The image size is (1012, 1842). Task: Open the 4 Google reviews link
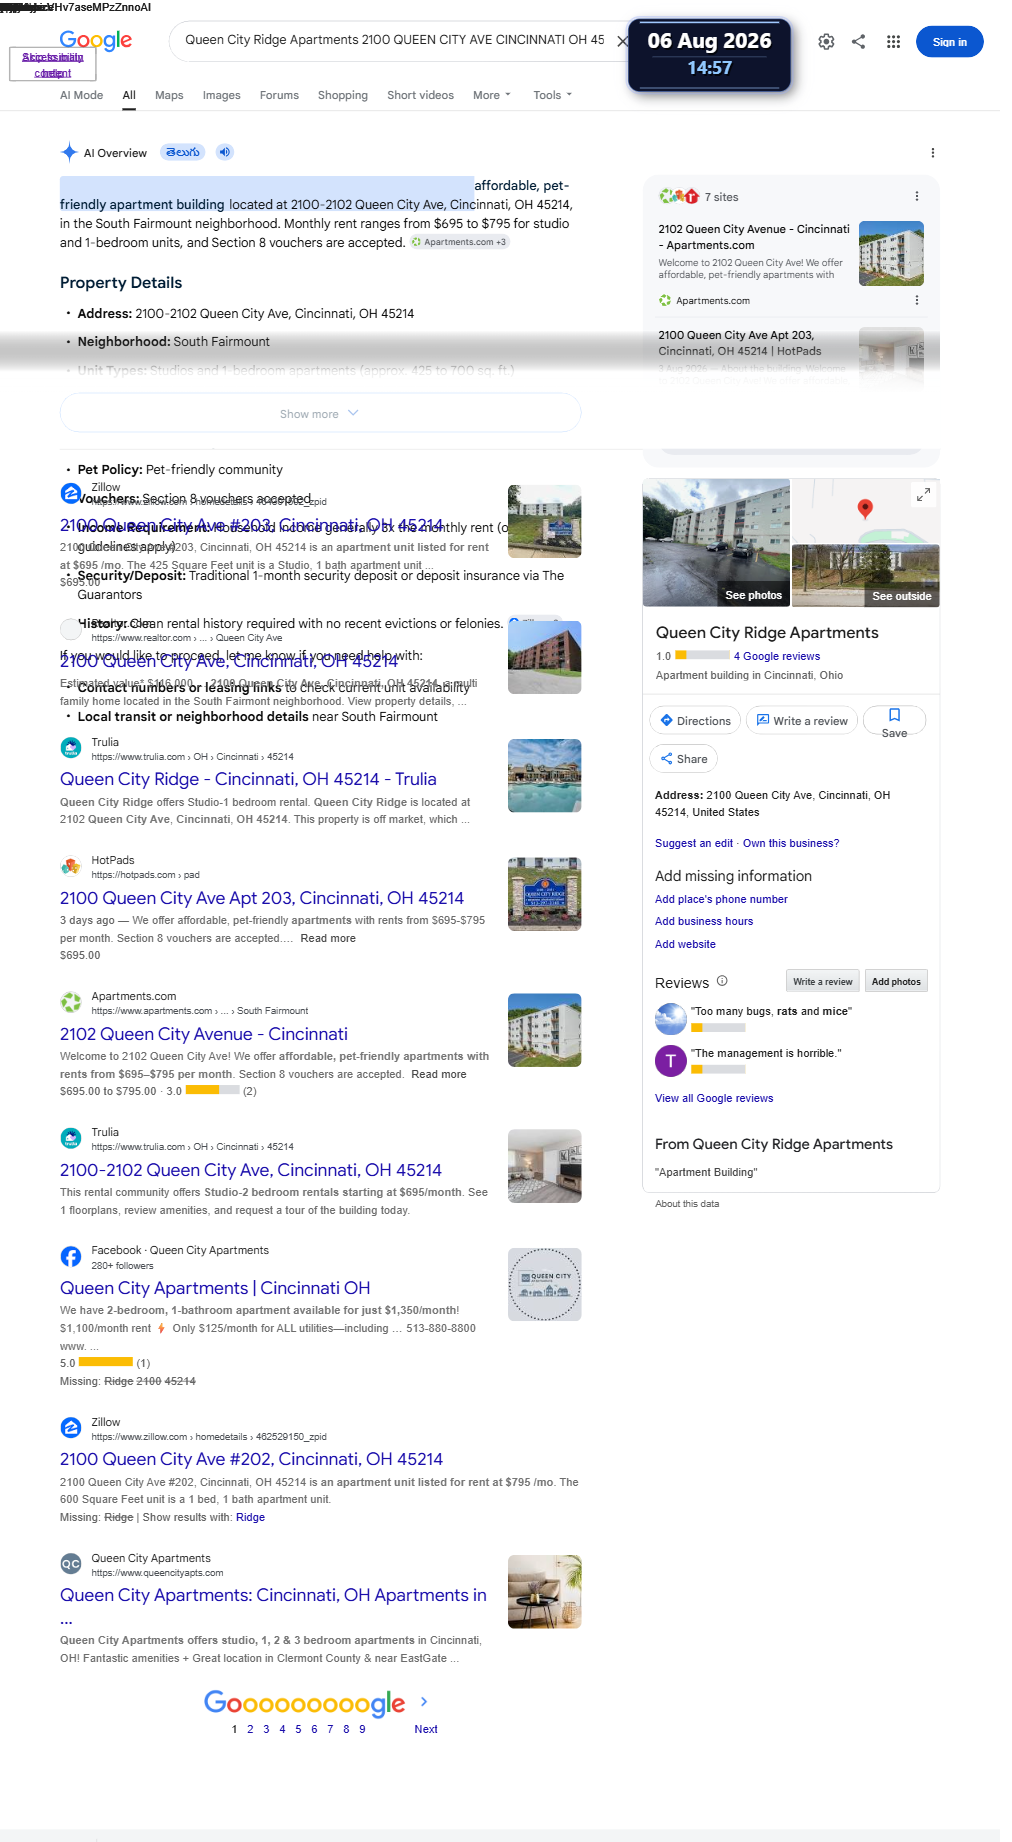(x=777, y=656)
